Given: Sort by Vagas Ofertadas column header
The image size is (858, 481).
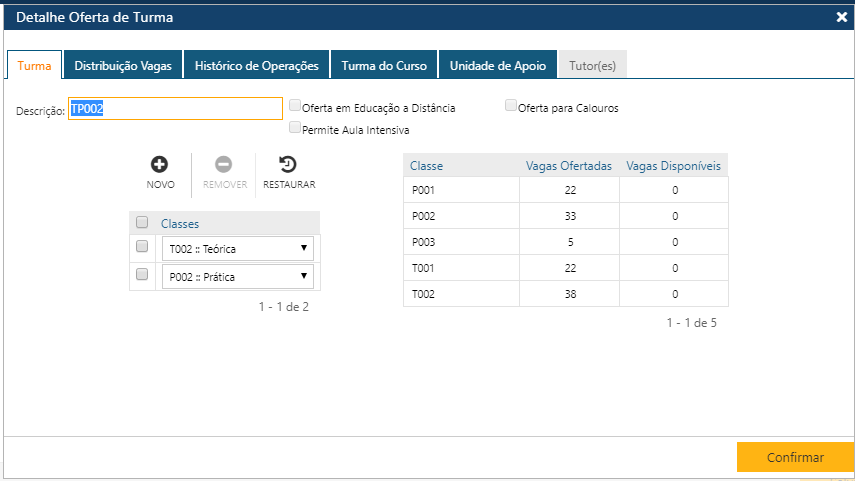Looking at the screenshot, I should coord(568,166).
